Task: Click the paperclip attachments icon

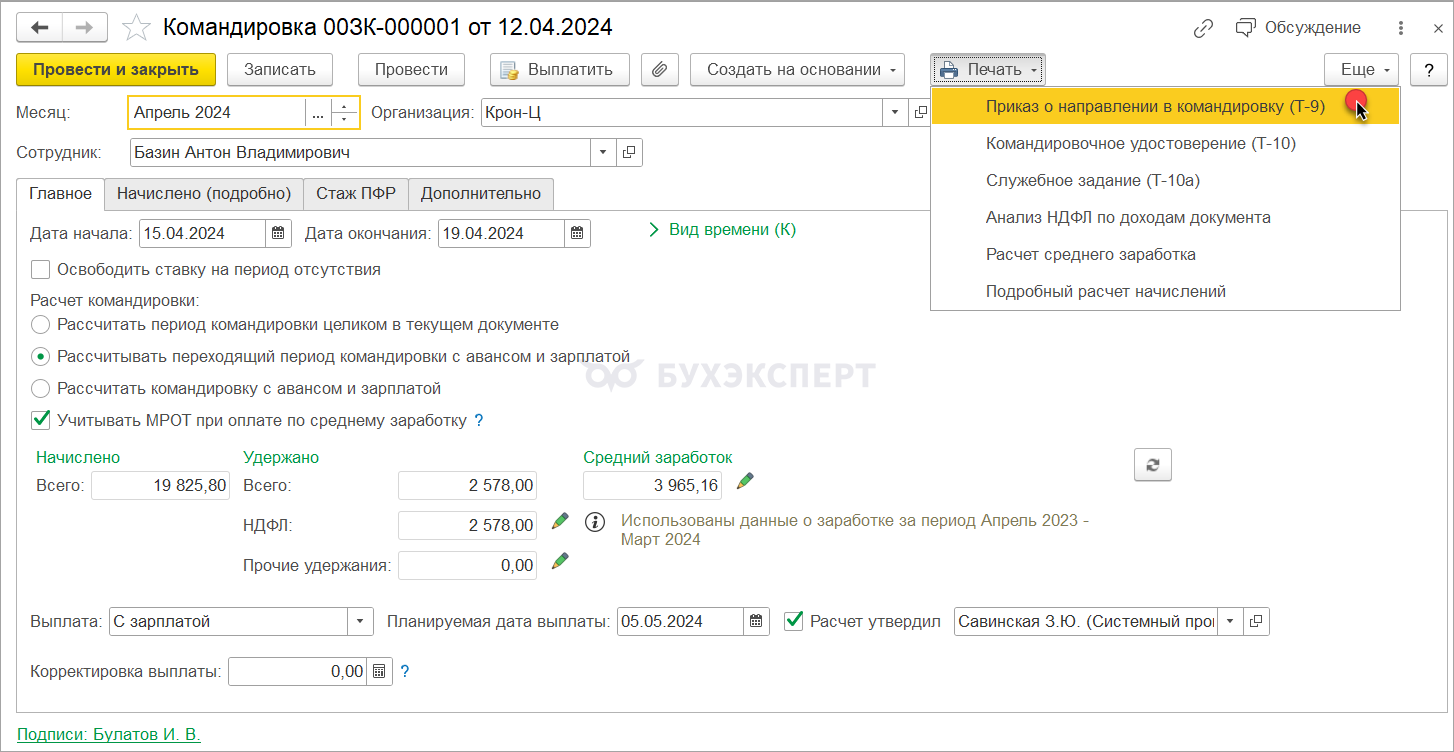Action: (x=659, y=70)
